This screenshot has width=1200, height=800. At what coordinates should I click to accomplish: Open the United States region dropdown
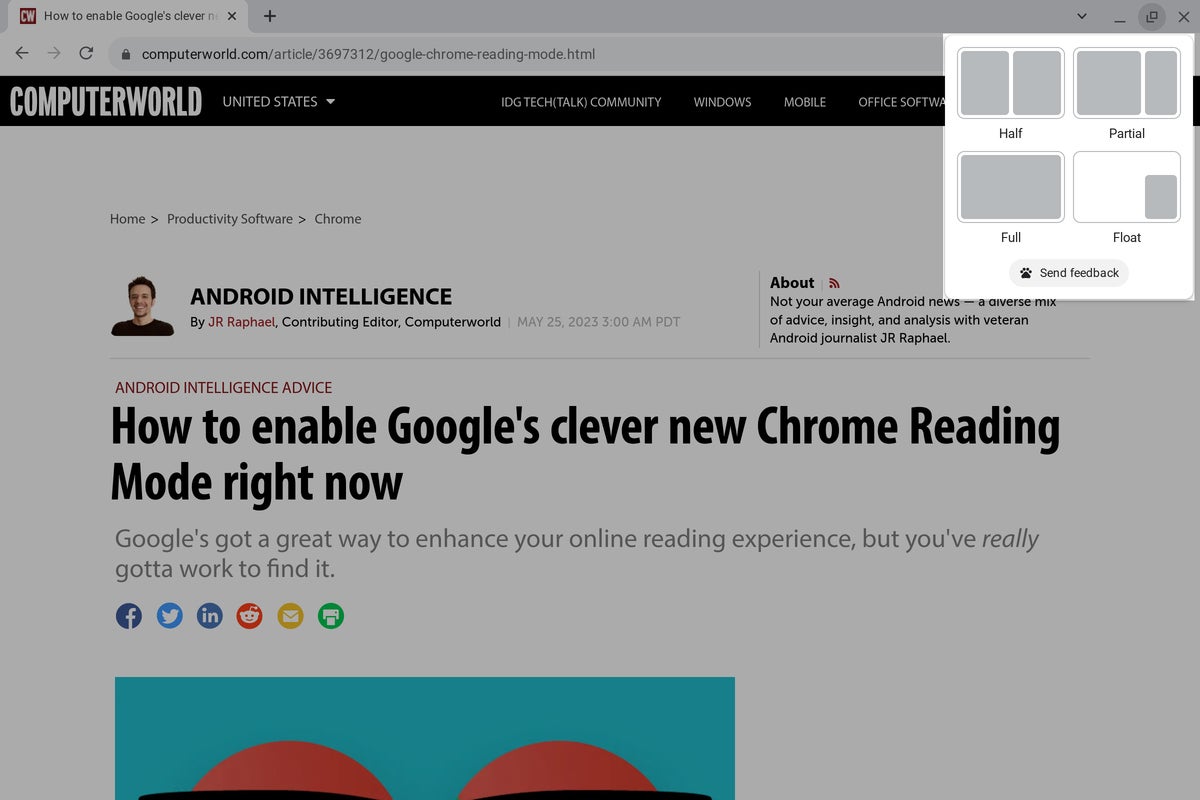pyautogui.click(x=279, y=101)
